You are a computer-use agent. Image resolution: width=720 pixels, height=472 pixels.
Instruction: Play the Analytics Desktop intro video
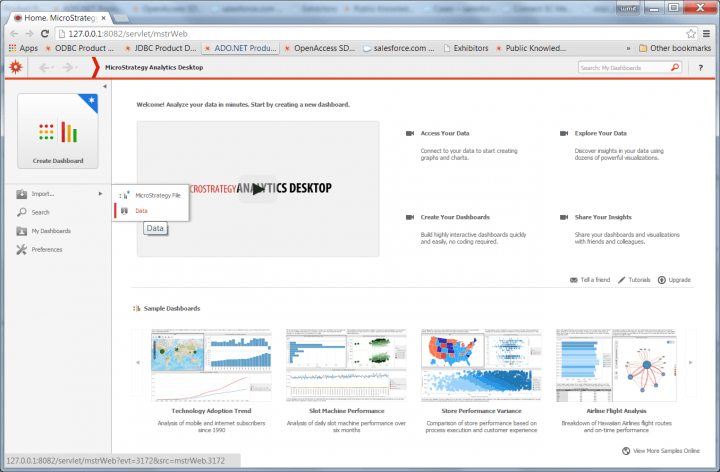pyautogui.click(x=258, y=188)
